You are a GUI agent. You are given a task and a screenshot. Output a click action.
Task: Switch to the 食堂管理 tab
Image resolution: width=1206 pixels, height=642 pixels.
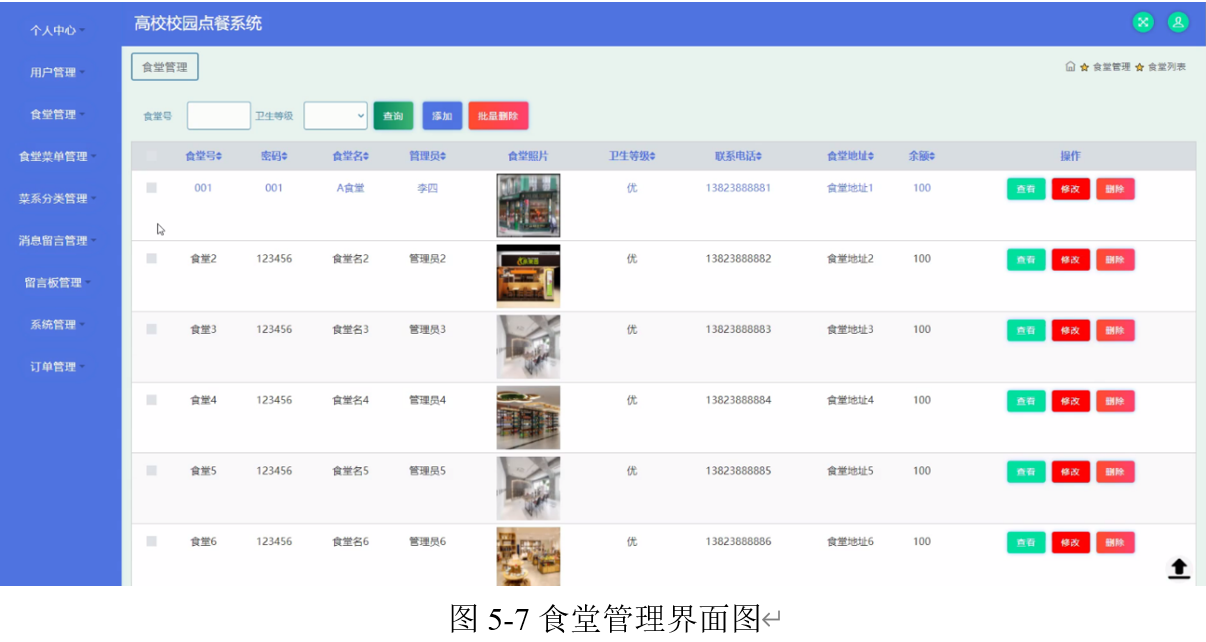[x=164, y=67]
